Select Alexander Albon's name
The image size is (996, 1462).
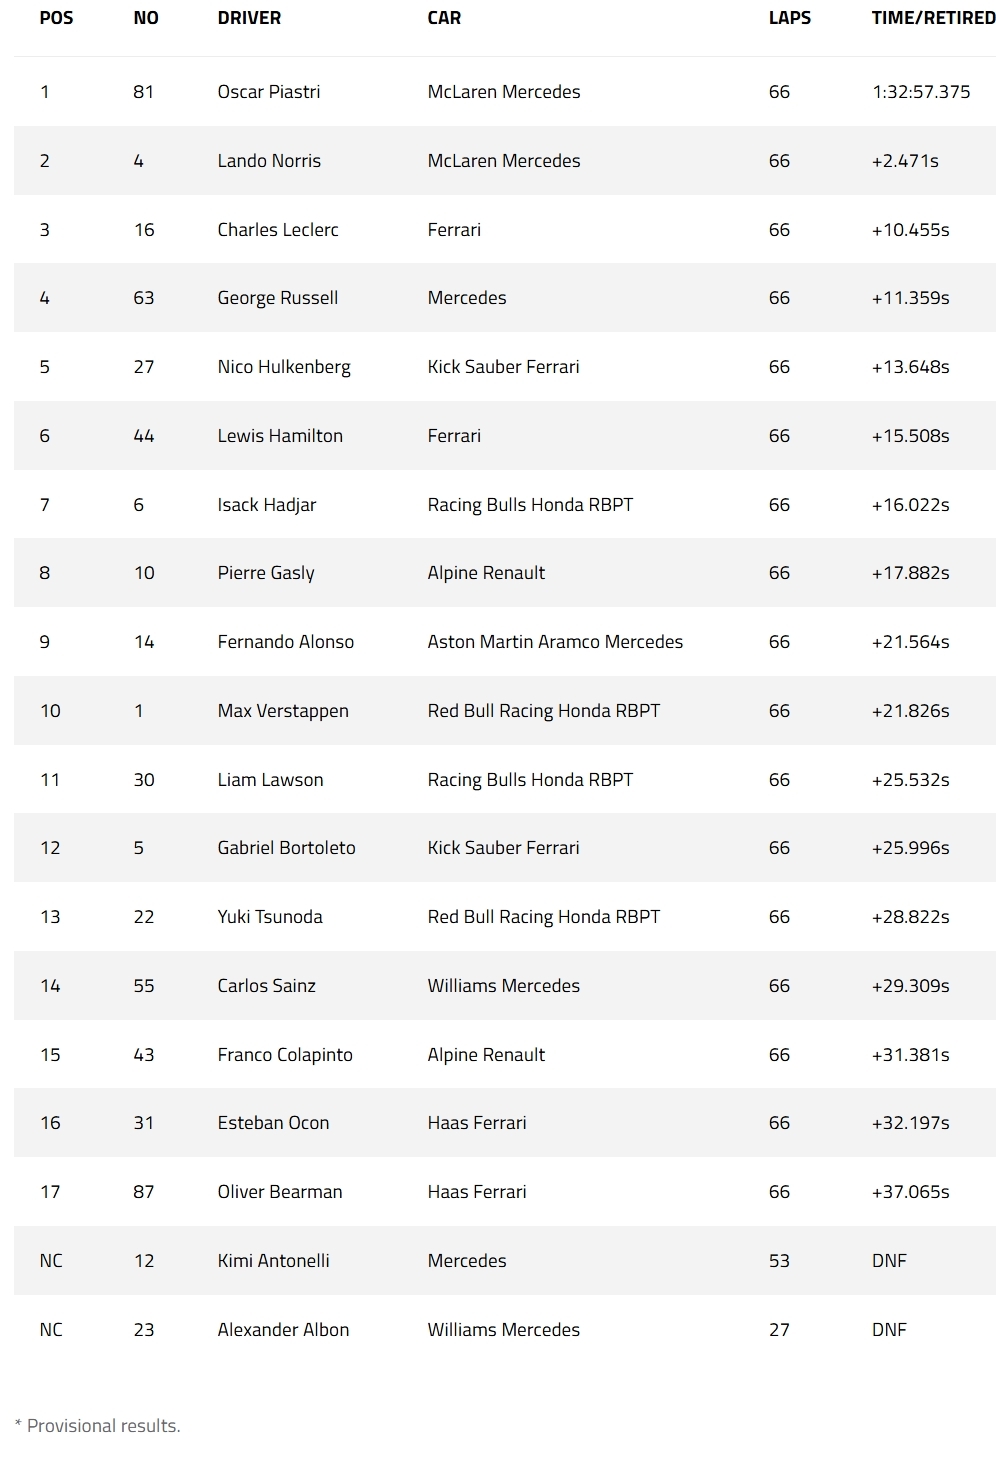283,1330
